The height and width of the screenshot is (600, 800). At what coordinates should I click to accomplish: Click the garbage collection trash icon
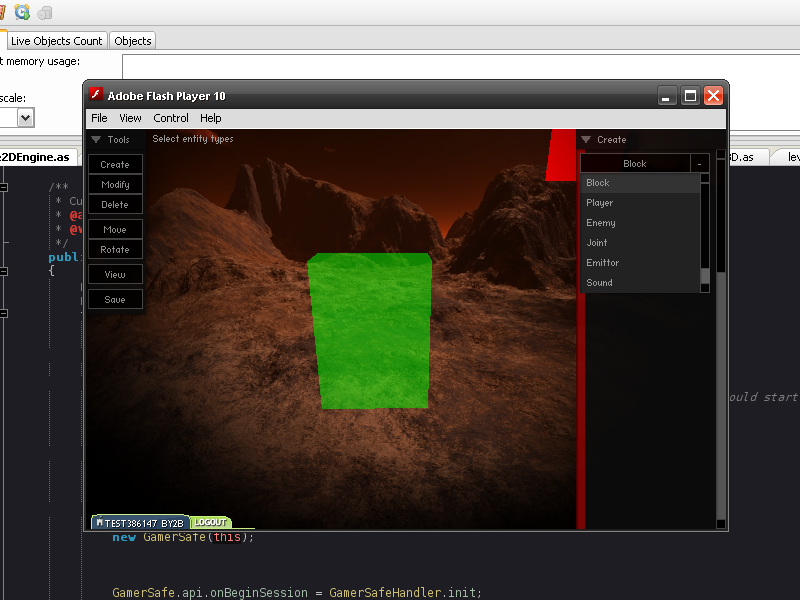click(44, 12)
